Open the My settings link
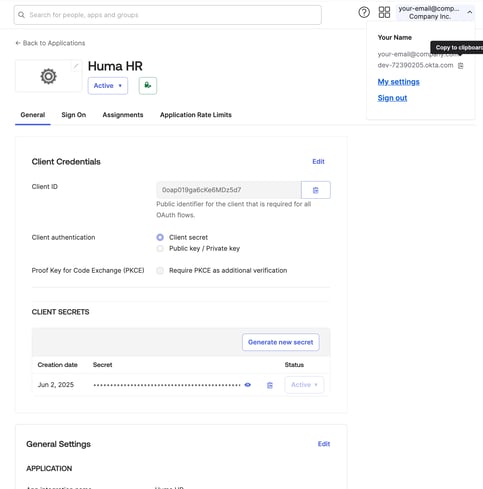 (398, 82)
